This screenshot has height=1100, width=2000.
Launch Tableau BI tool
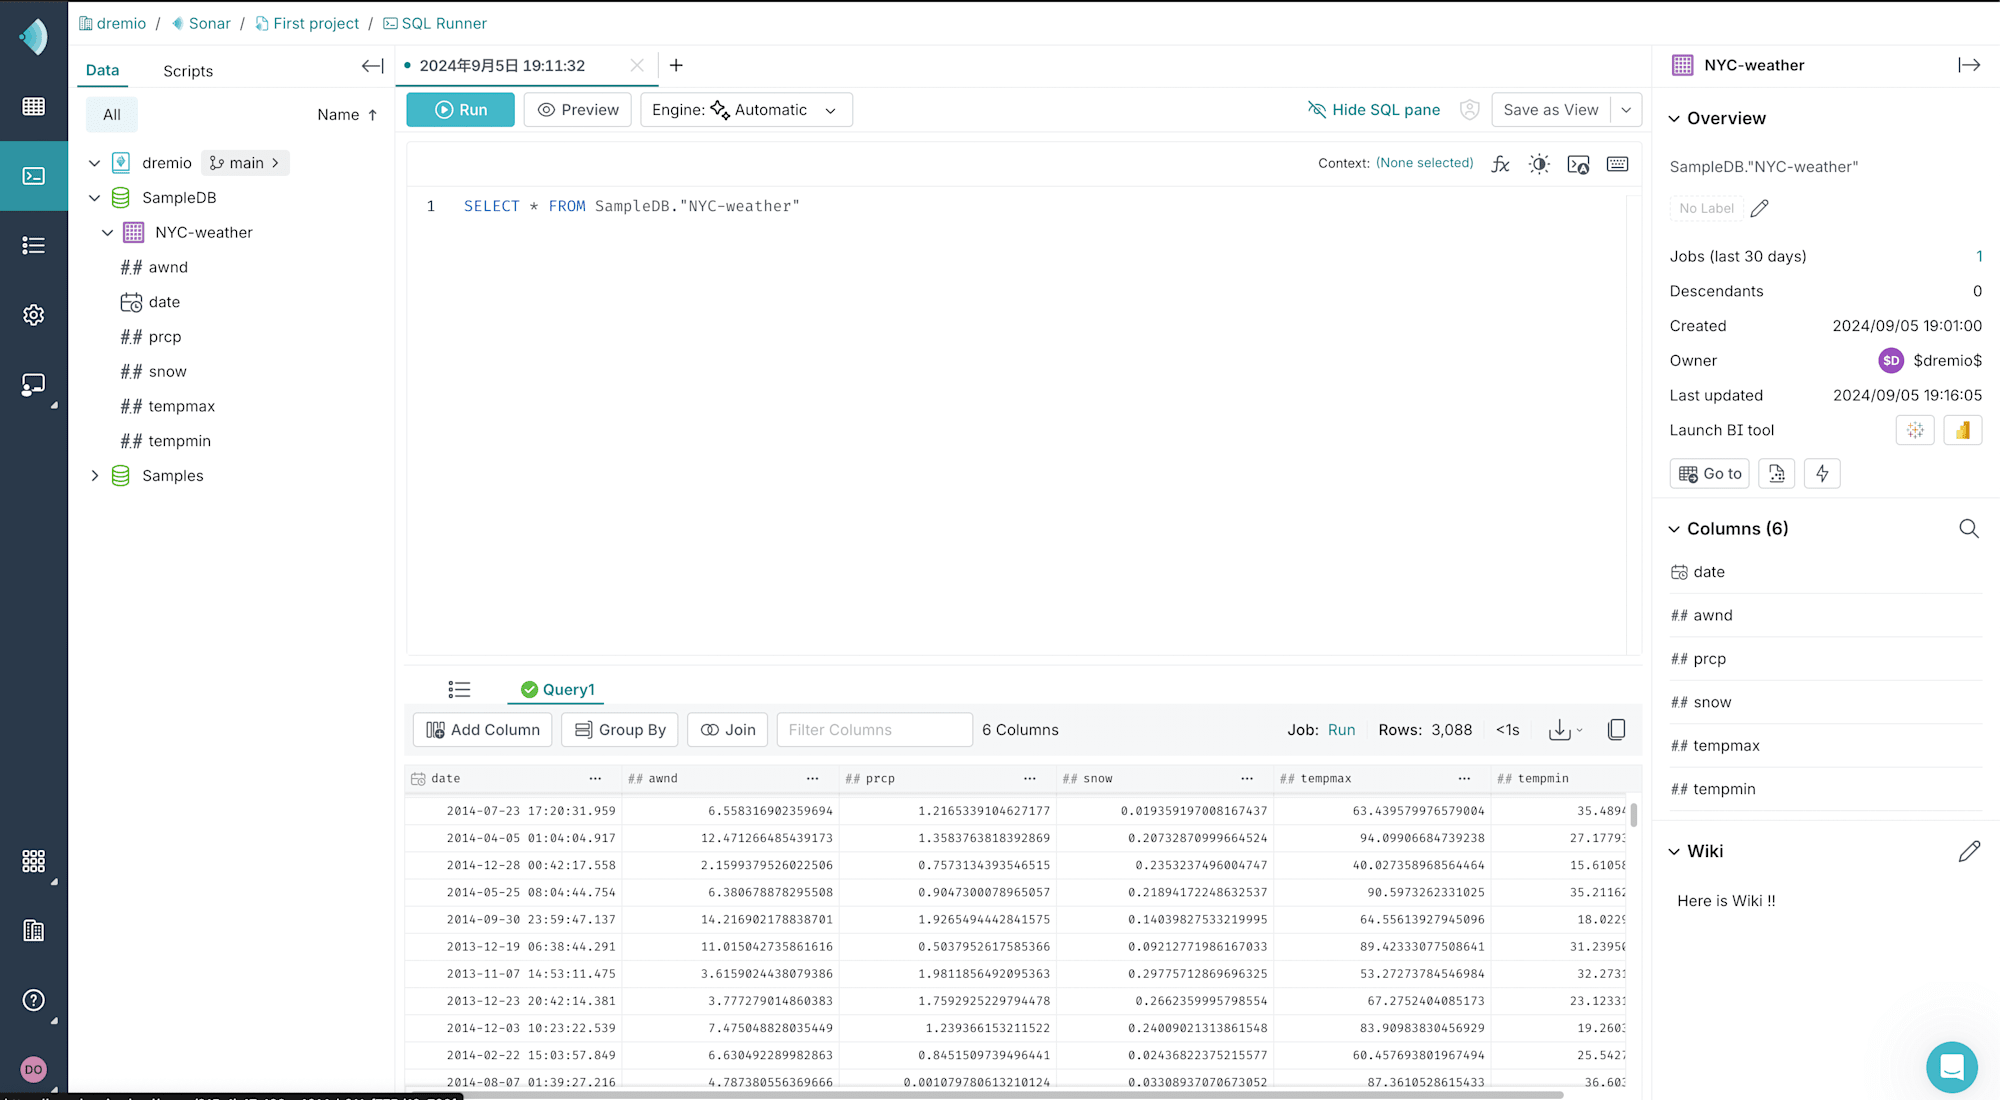pyautogui.click(x=1915, y=430)
